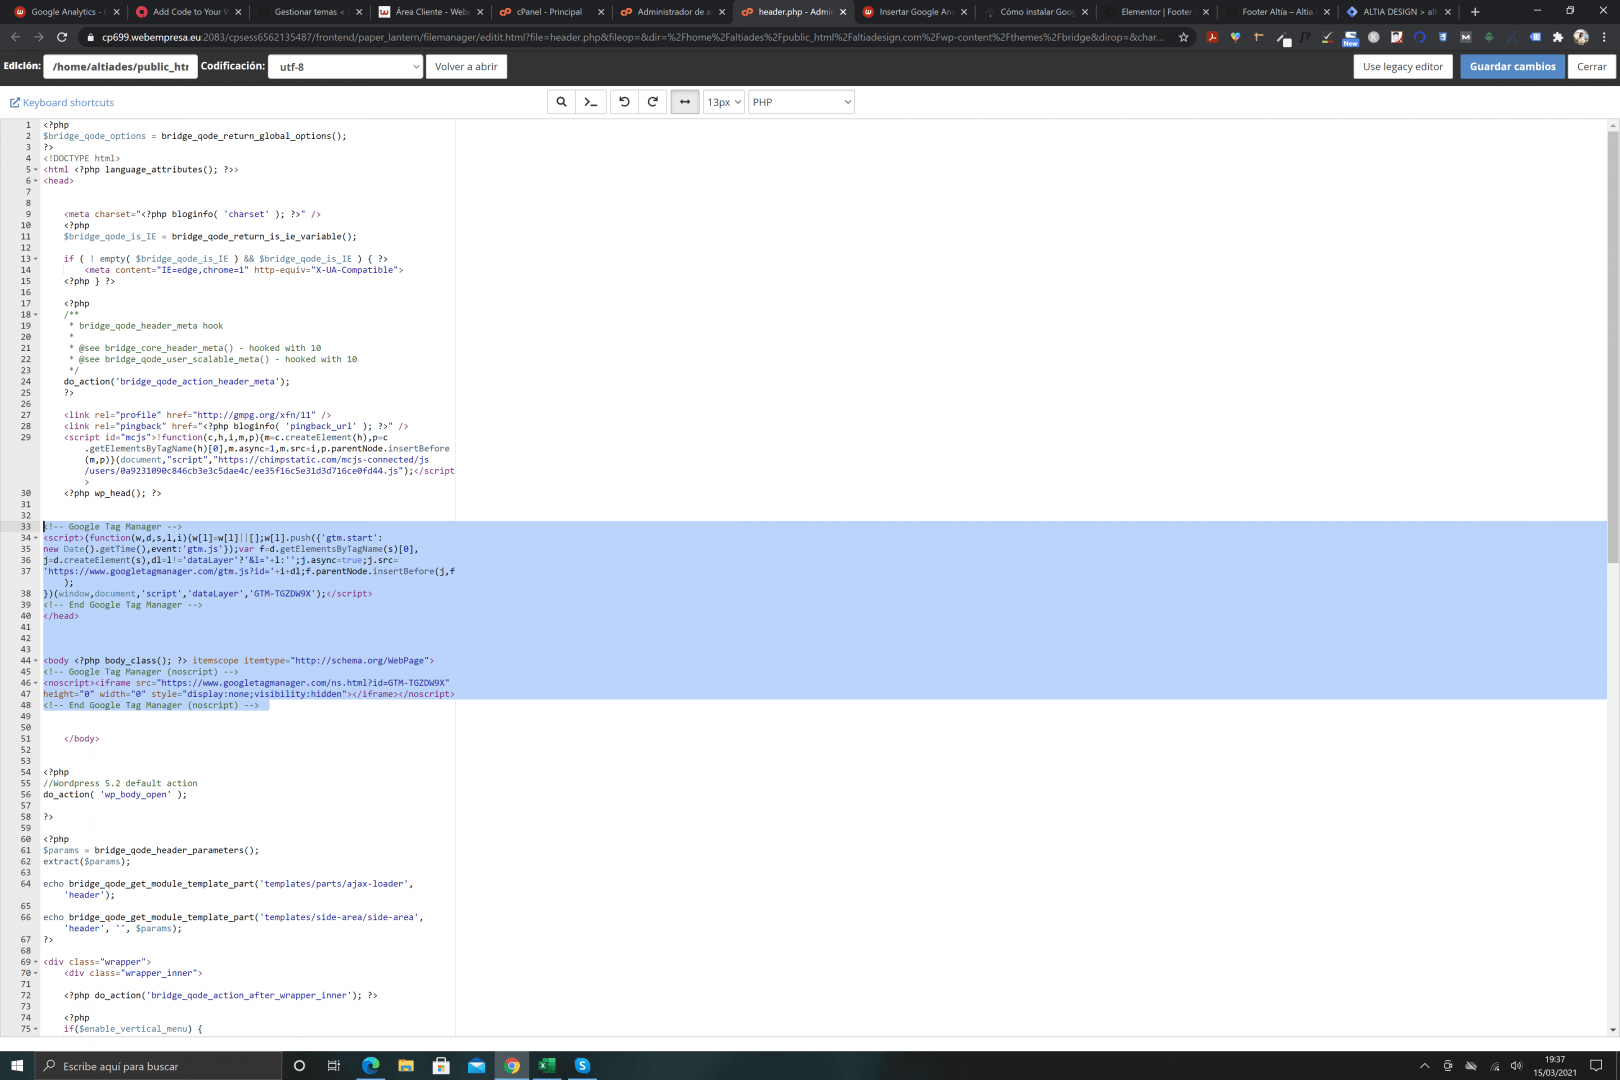Collapse the wrapper_inner div fold at line 70

point(36,973)
